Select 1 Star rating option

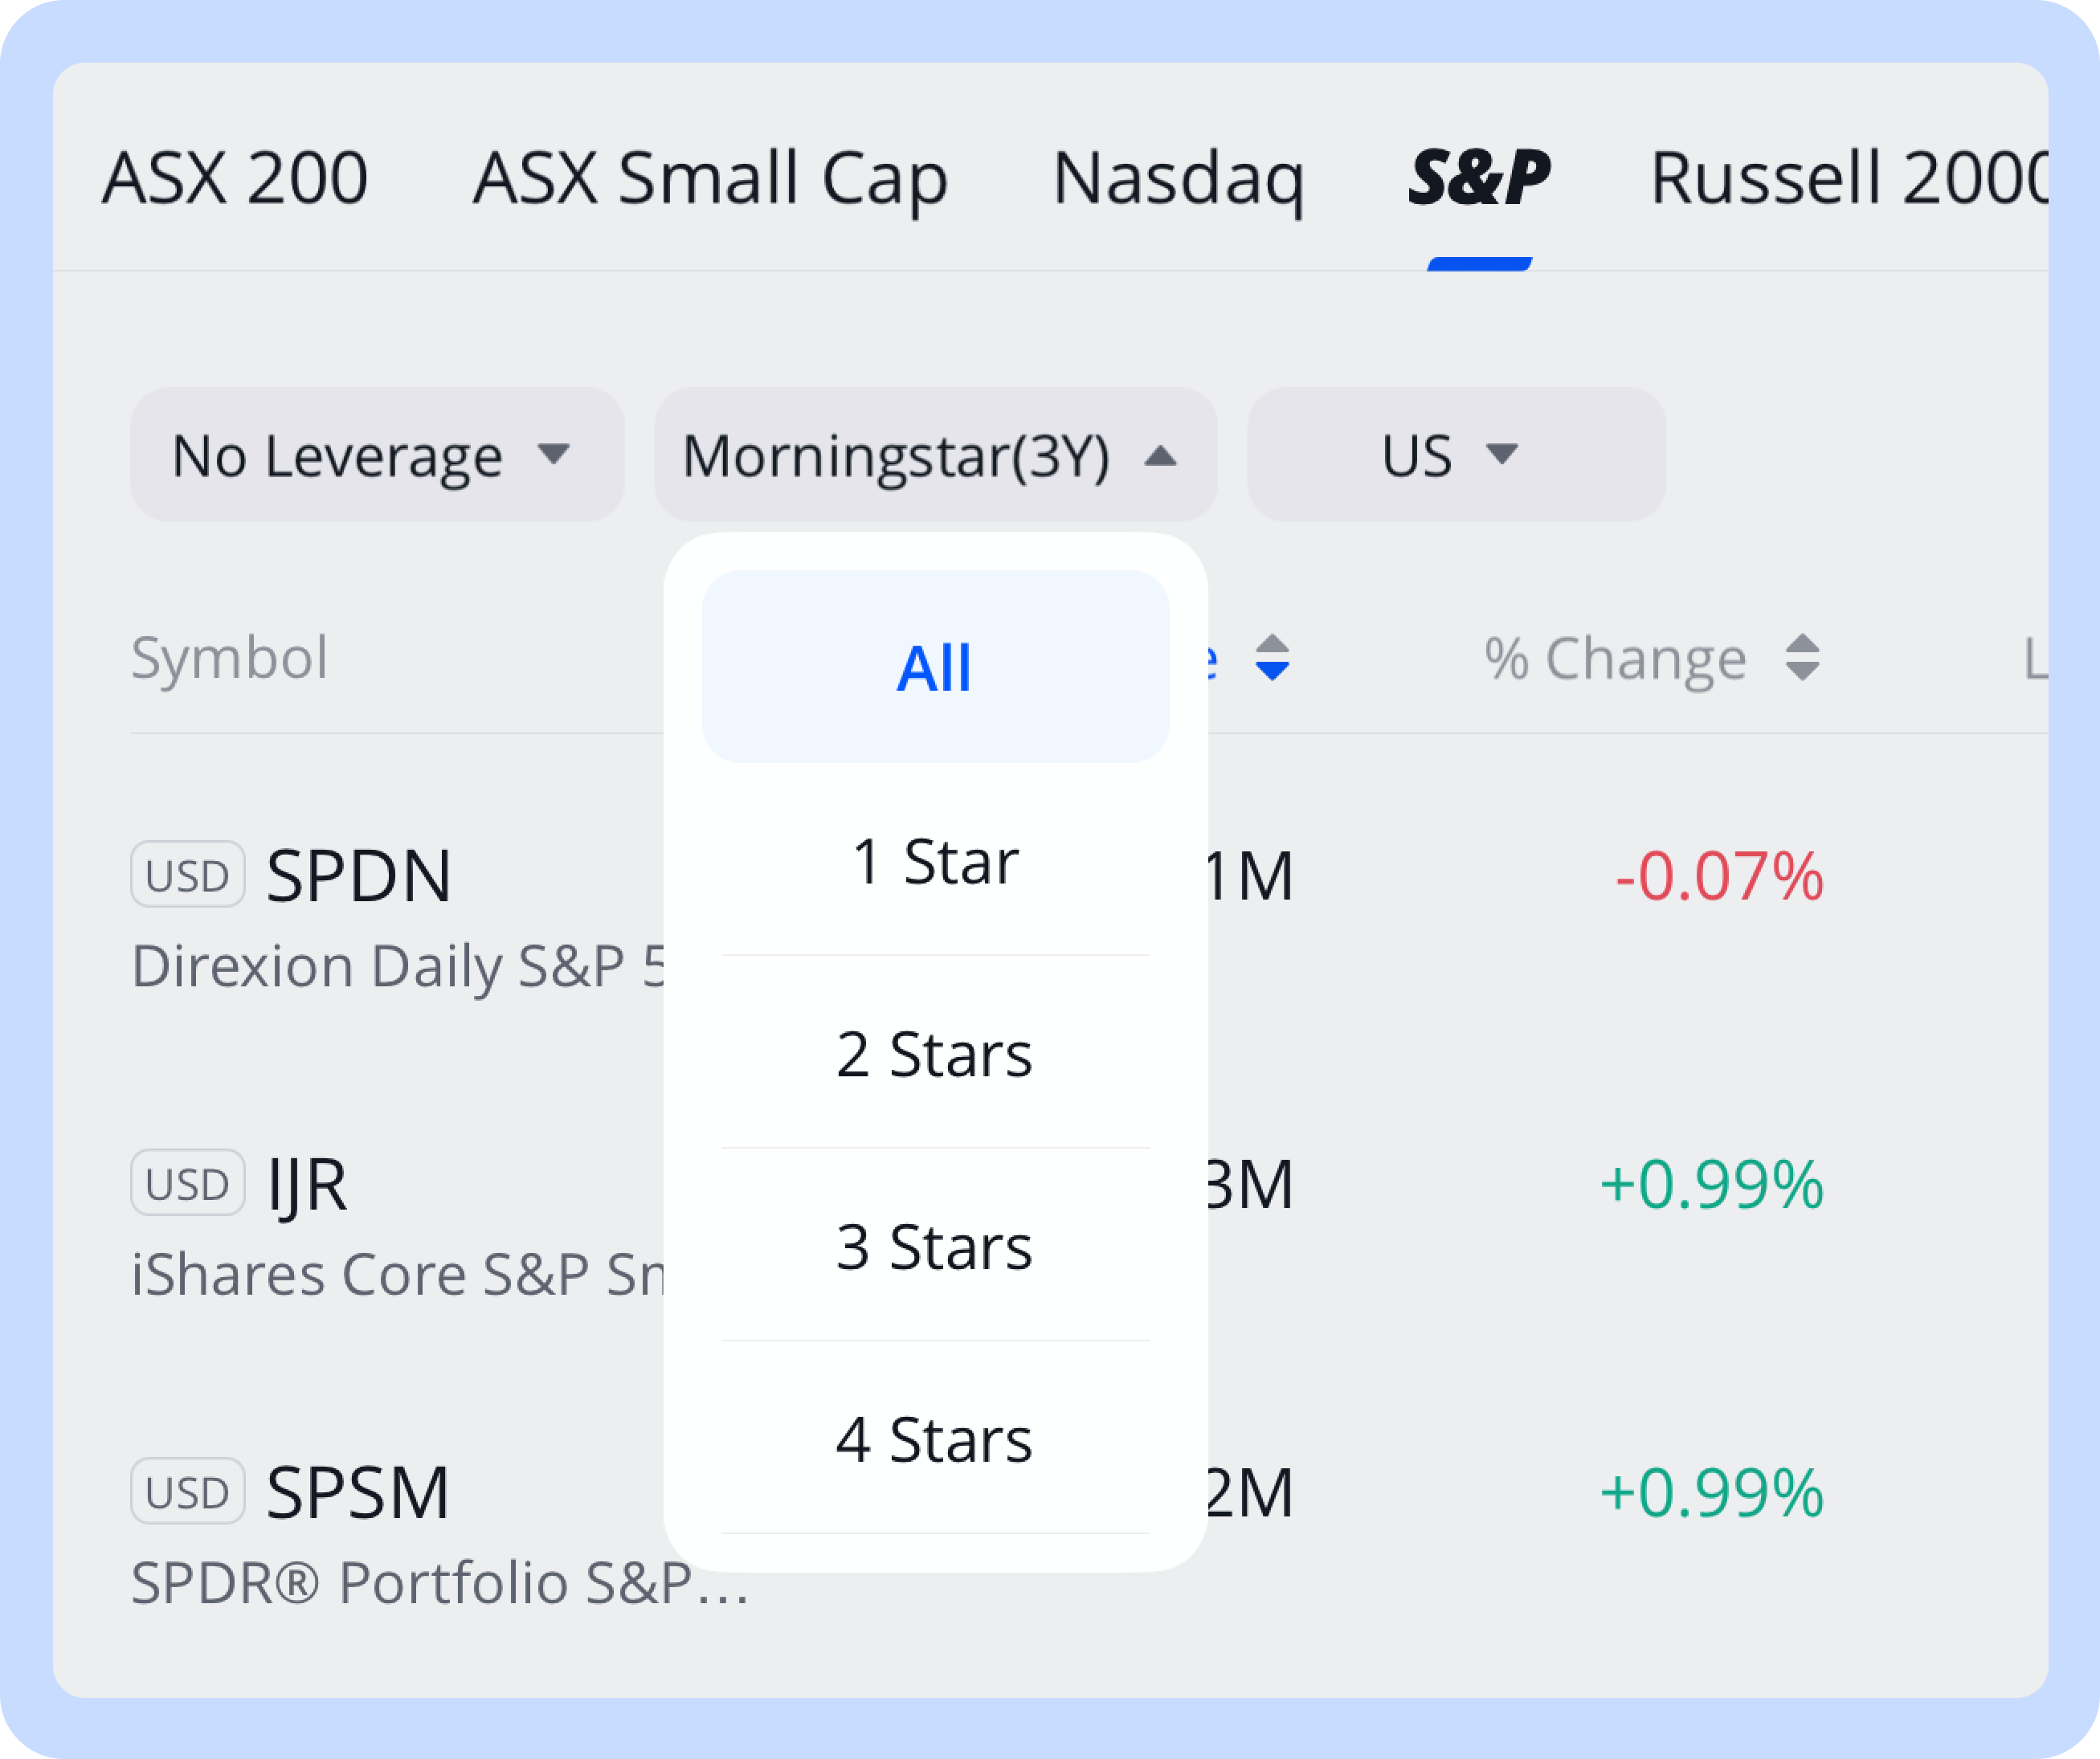pyautogui.click(x=934, y=861)
